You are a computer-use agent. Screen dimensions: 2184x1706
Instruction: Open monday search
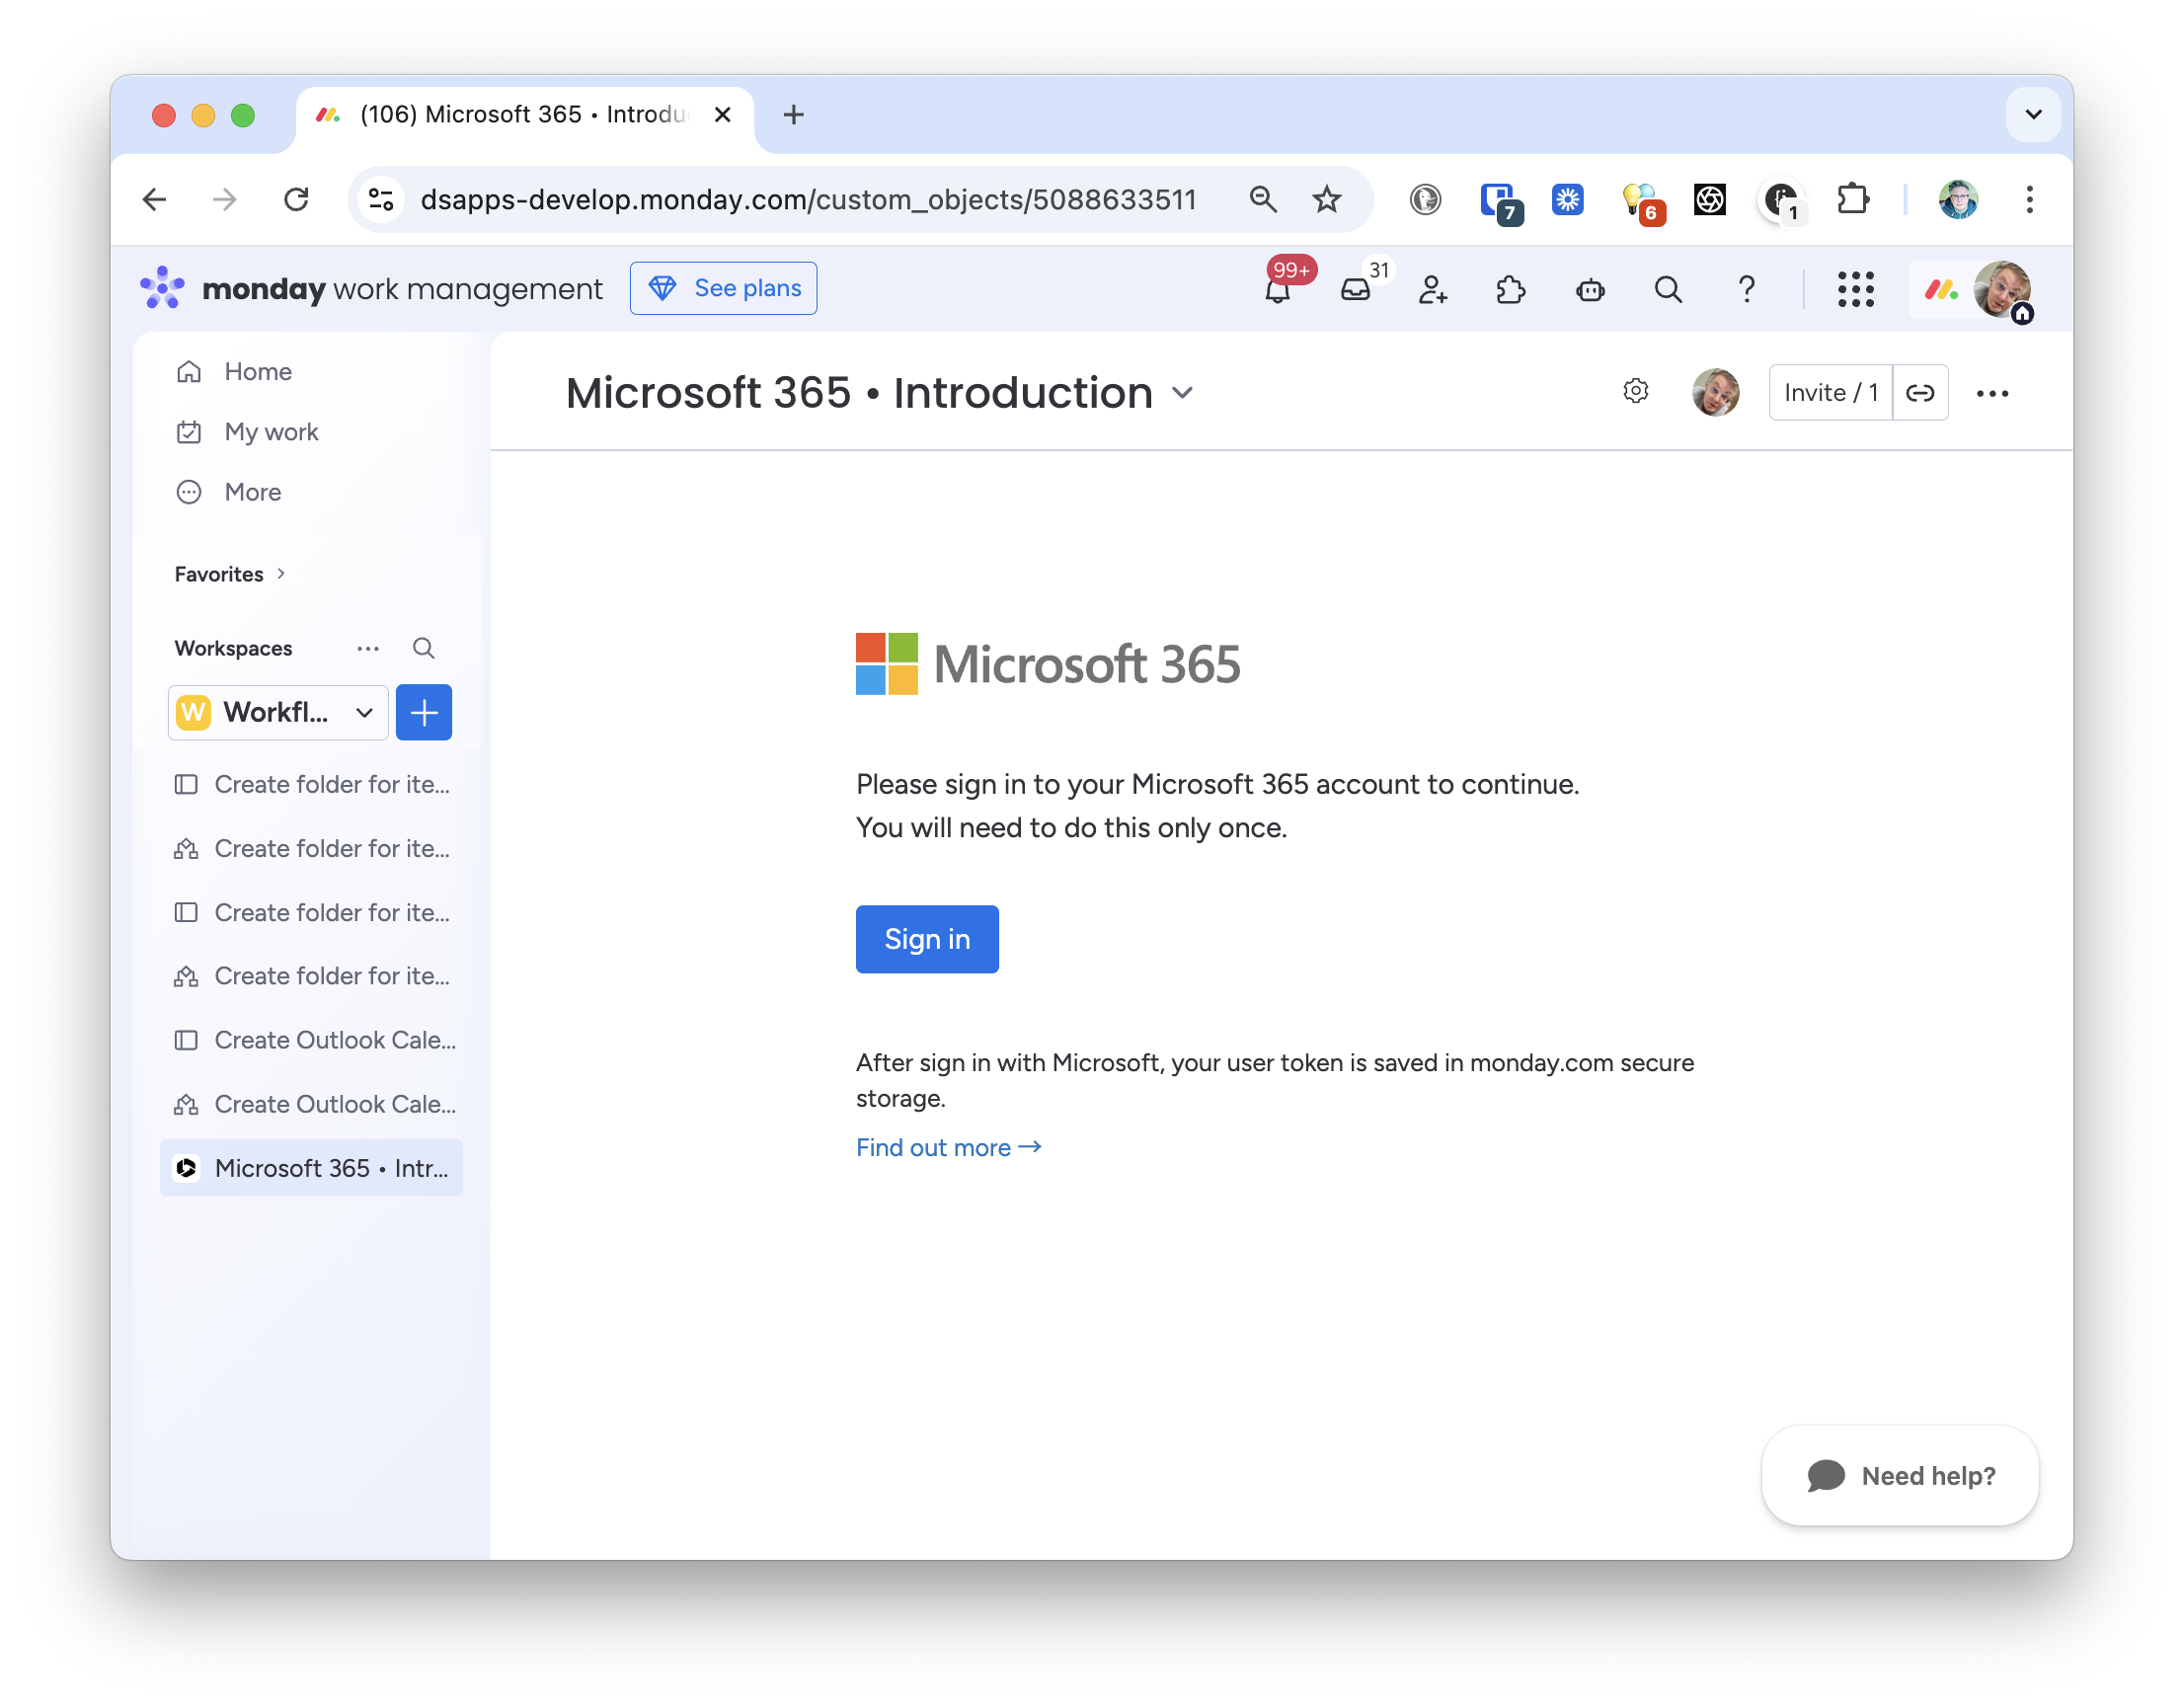[x=1668, y=290]
